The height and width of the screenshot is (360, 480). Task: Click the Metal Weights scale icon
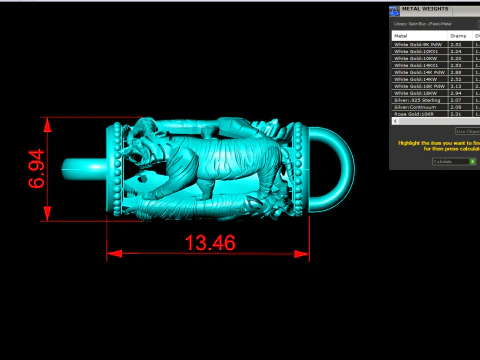394,11
